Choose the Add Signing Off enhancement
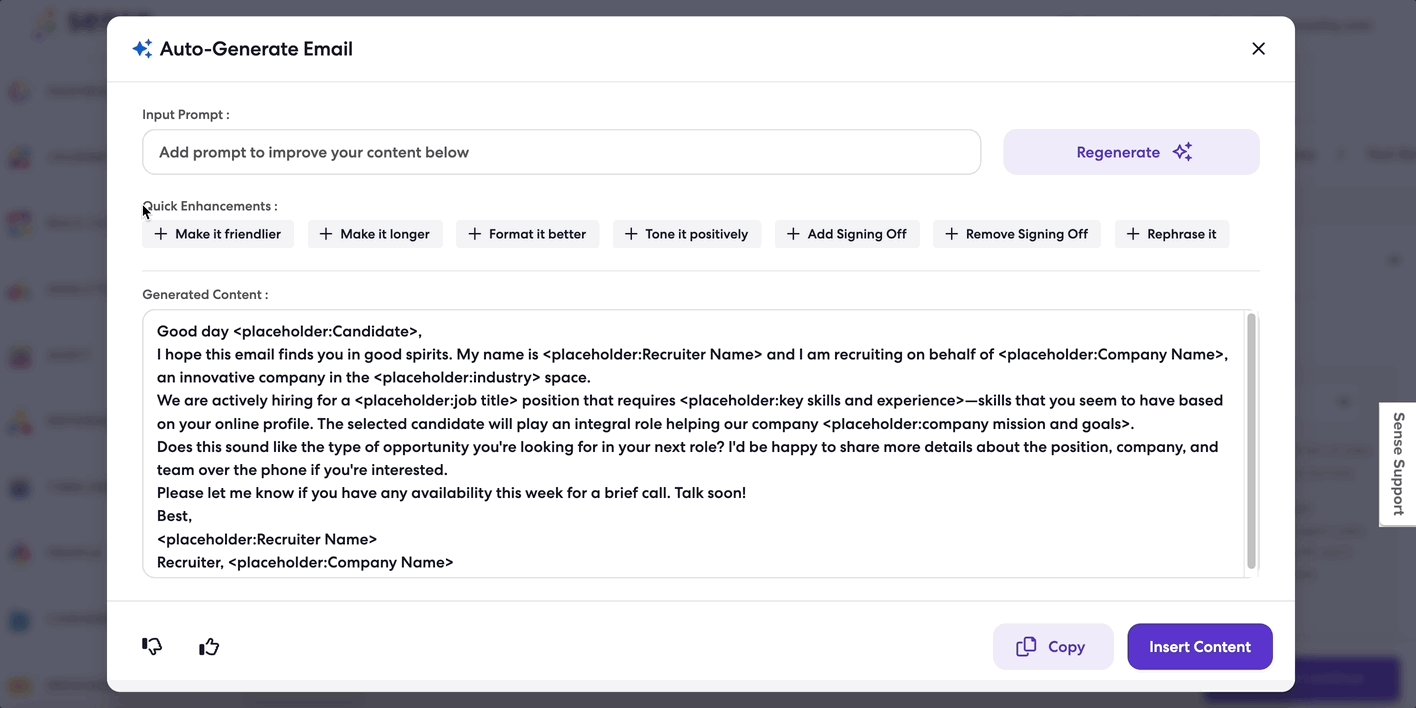This screenshot has height=708, width=1416. pyautogui.click(x=847, y=234)
